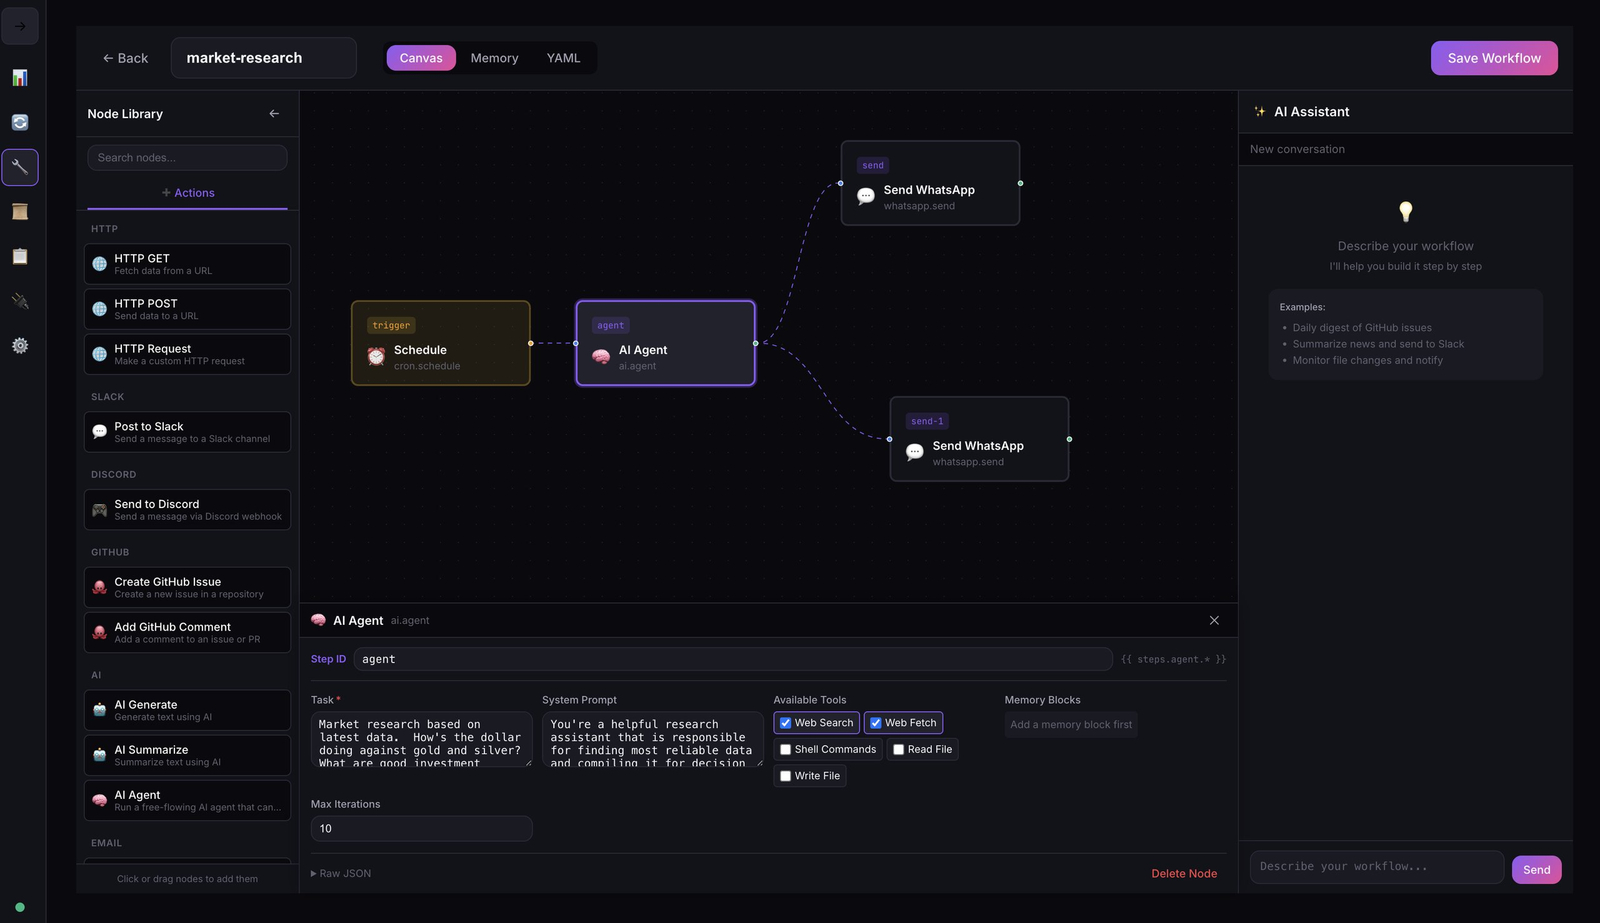This screenshot has height=923, width=1600.
Task: Click the Search nodes input field
Action: tap(187, 158)
